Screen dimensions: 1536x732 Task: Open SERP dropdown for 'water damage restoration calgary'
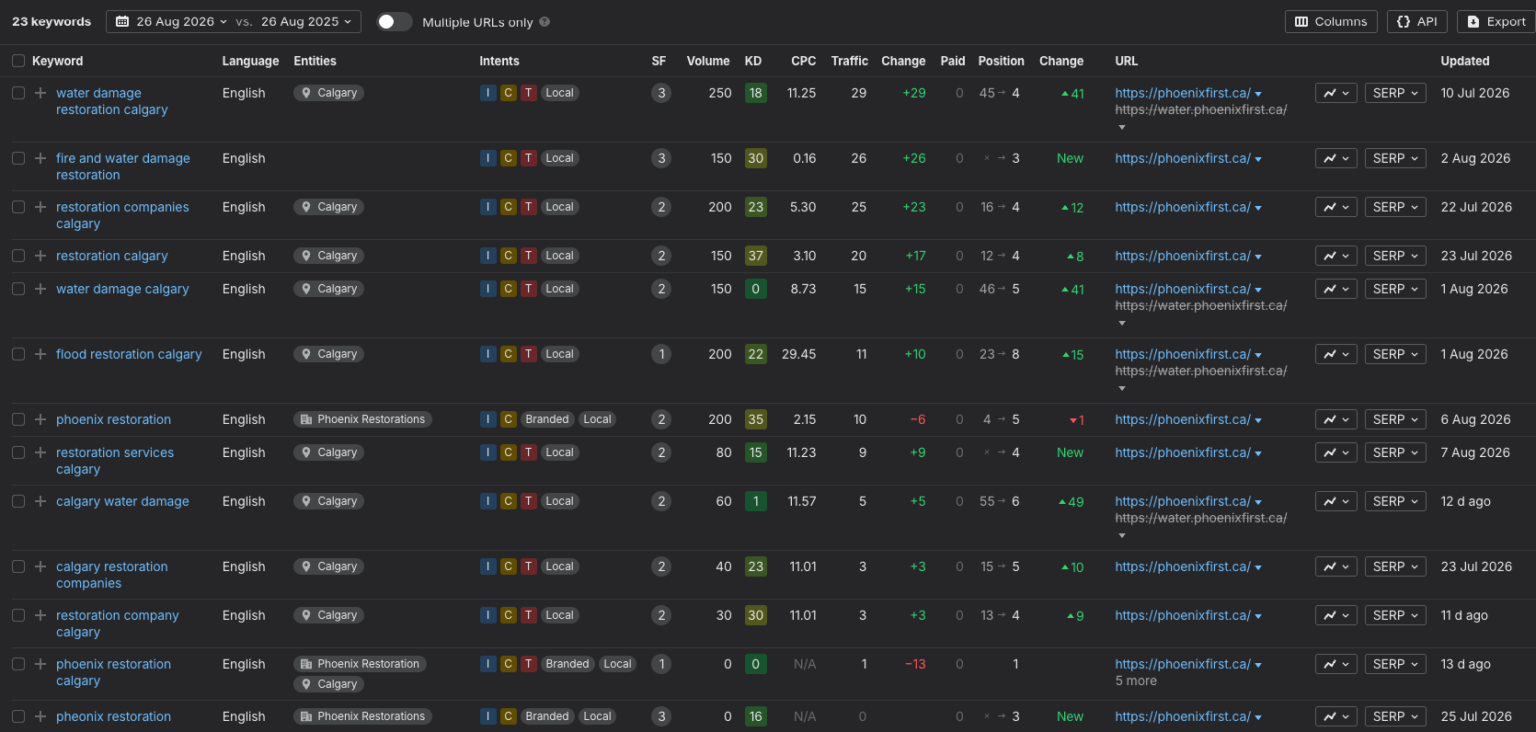tap(1395, 93)
